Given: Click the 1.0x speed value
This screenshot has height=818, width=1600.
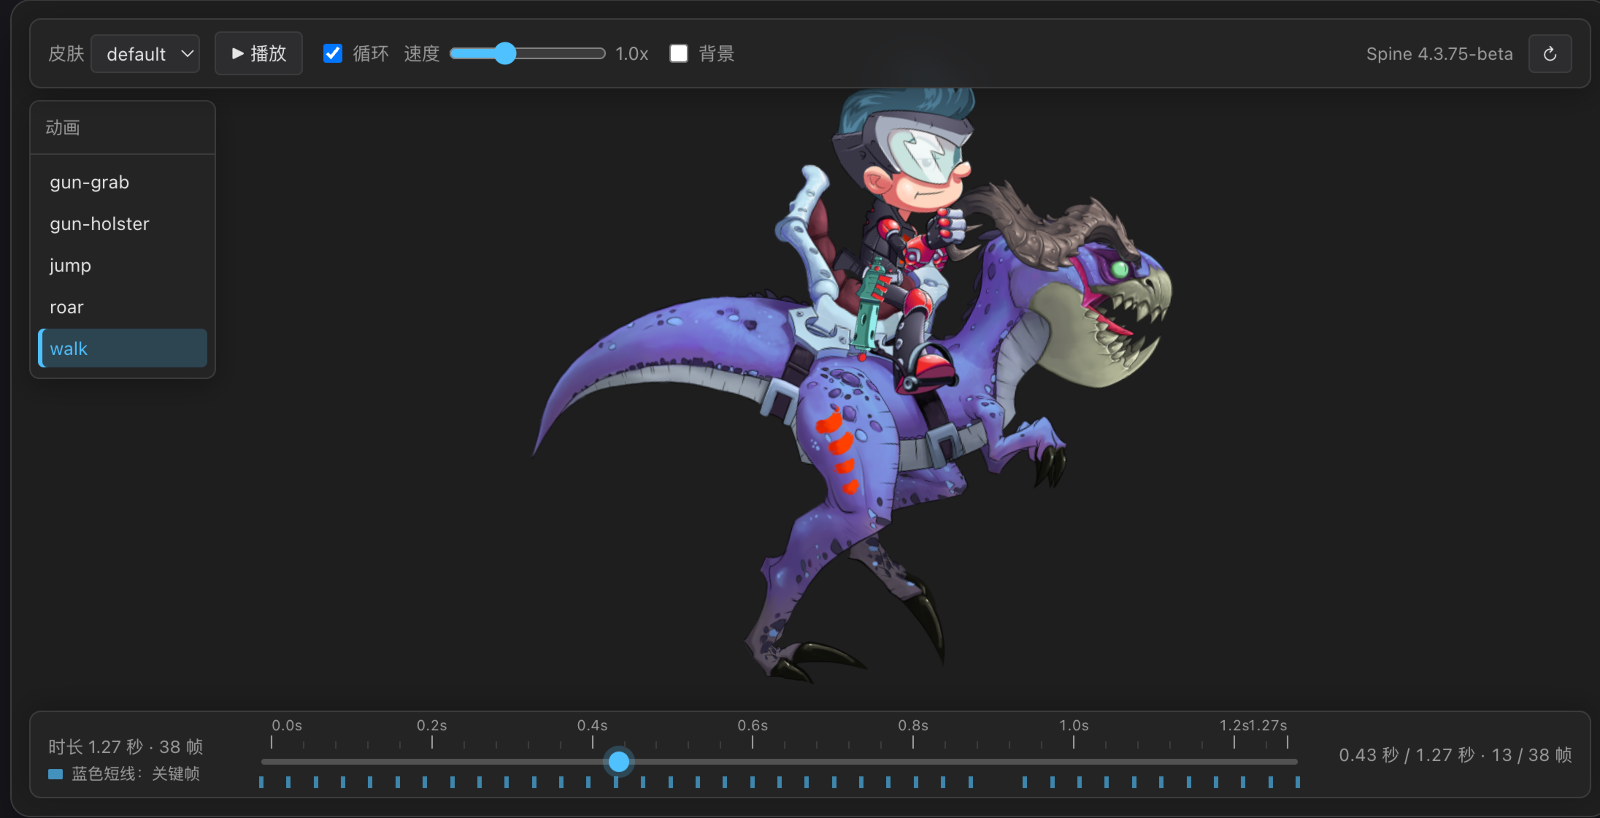Looking at the screenshot, I should tap(632, 54).
